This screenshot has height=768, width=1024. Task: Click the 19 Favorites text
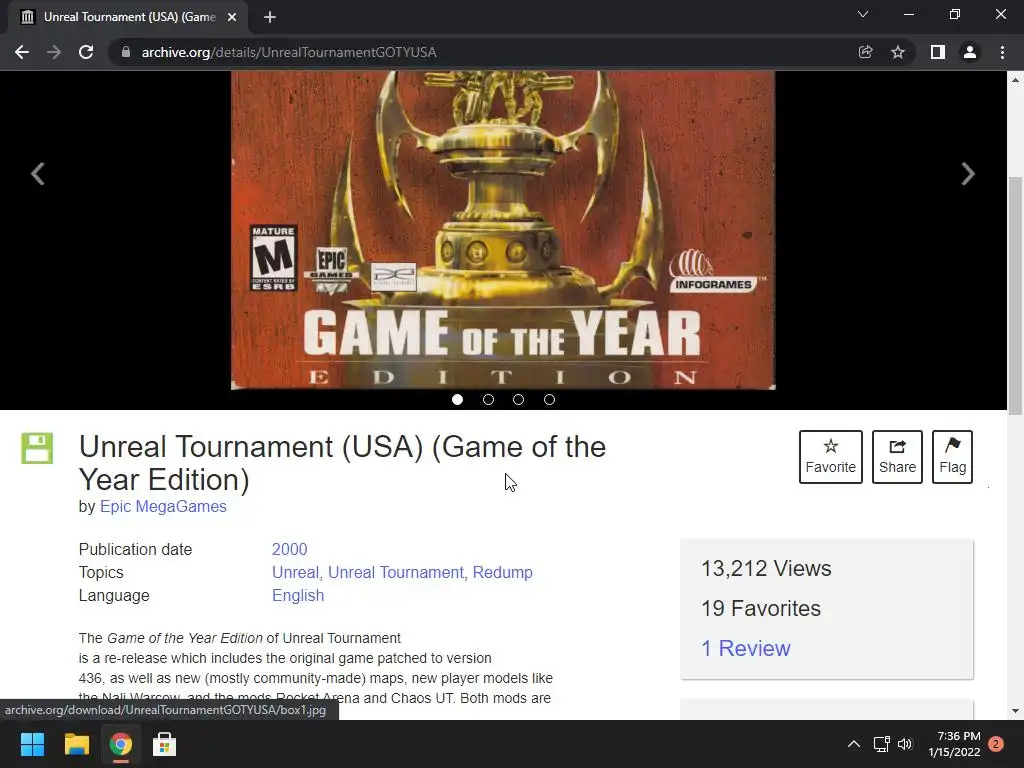(x=761, y=608)
